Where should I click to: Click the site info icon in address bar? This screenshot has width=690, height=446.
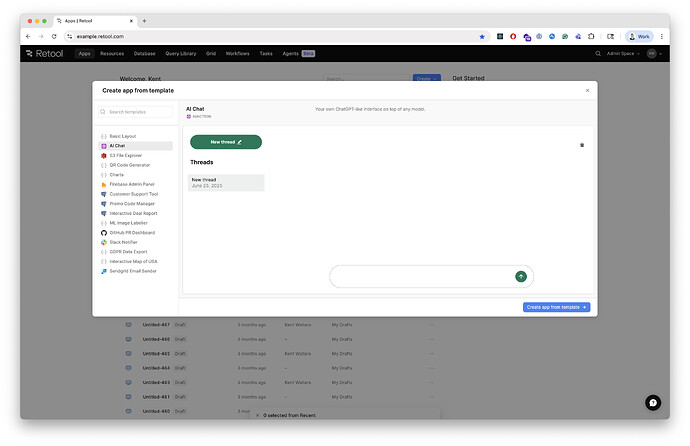(x=70, y=37)
